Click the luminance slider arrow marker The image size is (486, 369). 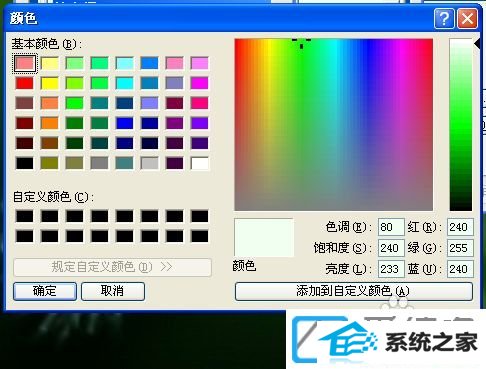coord(477,44)
